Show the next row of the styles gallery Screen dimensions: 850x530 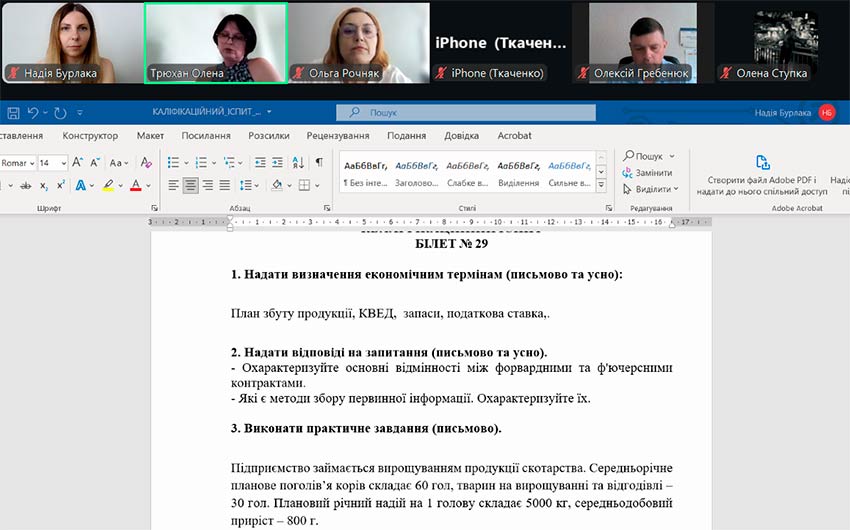coord(601,172)
